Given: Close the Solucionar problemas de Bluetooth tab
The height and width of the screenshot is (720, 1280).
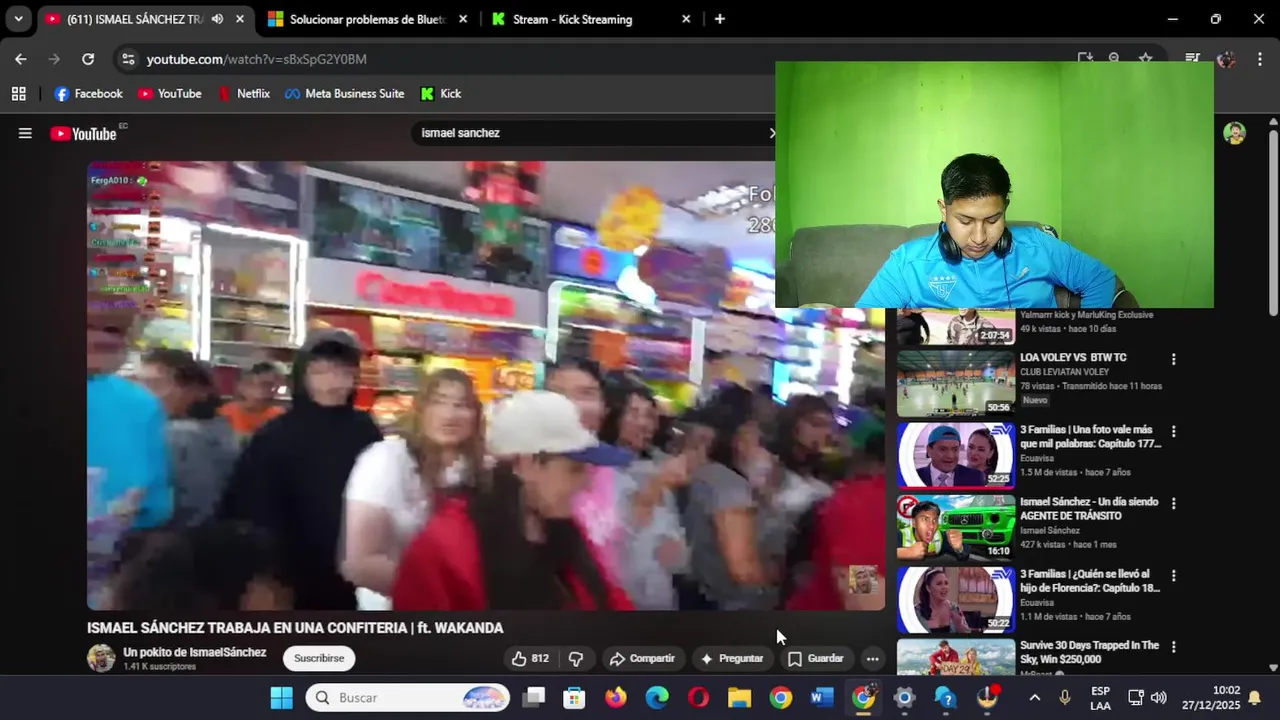Looking at the screenshot, I should click(x=462, y=19).
